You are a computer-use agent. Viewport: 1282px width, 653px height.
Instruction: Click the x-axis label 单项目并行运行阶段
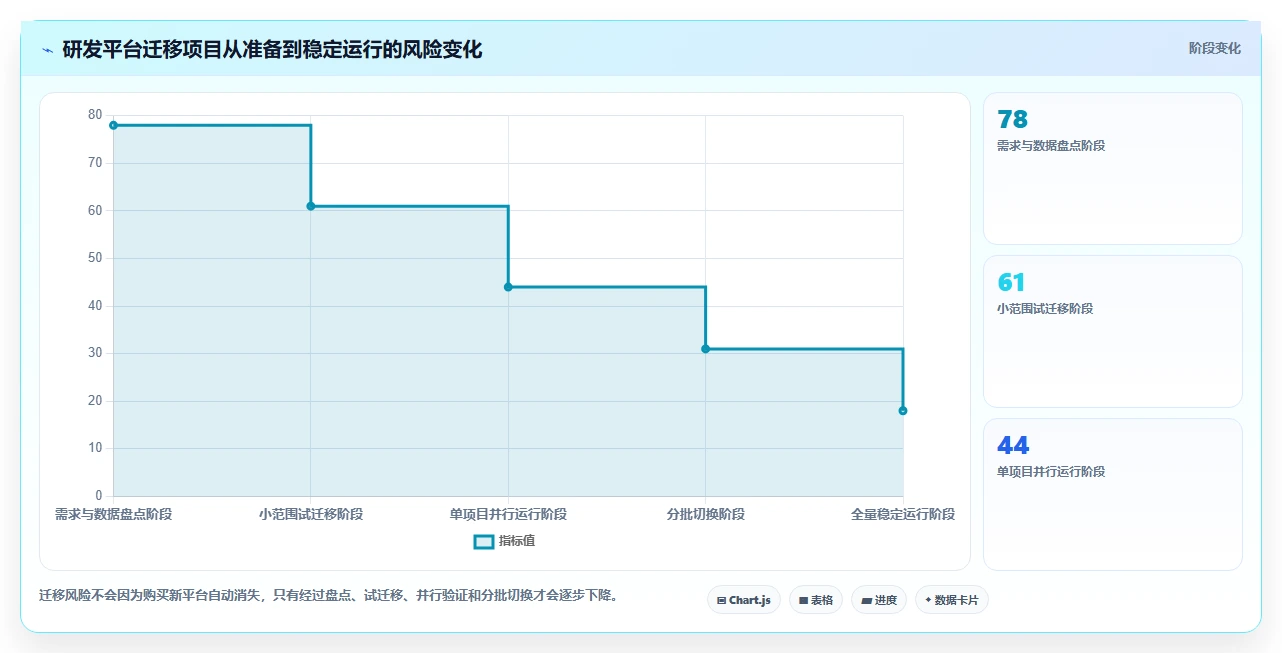(508, 515)
